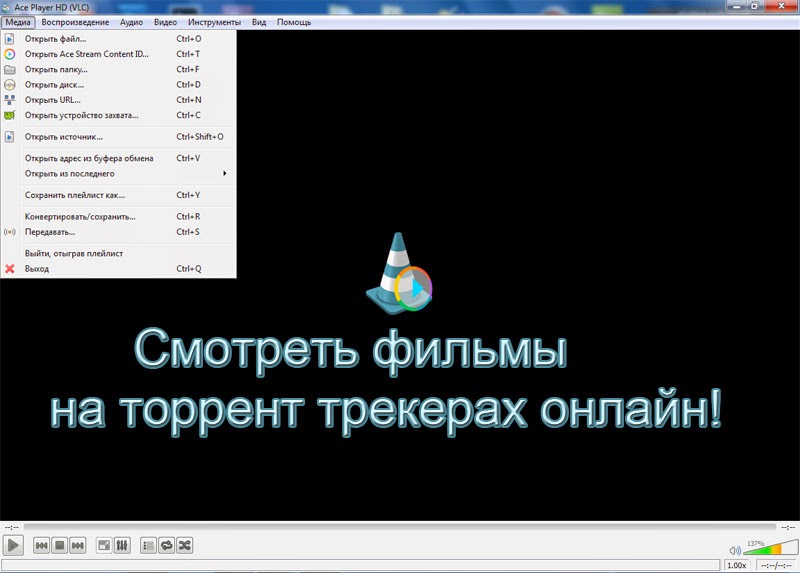Click the open file icon beside Открыть файл

[x=10, y=39]
